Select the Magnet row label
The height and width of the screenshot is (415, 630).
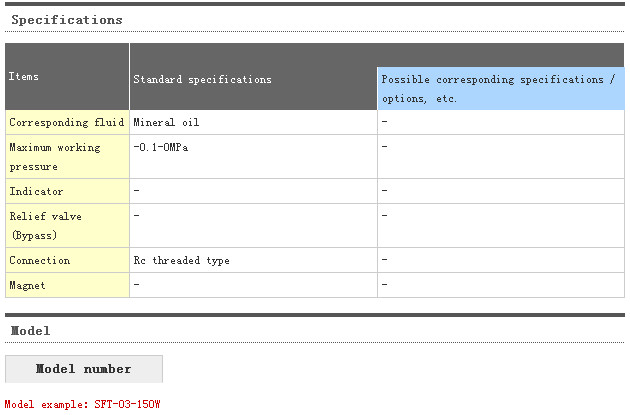click(x=28, y=285)
